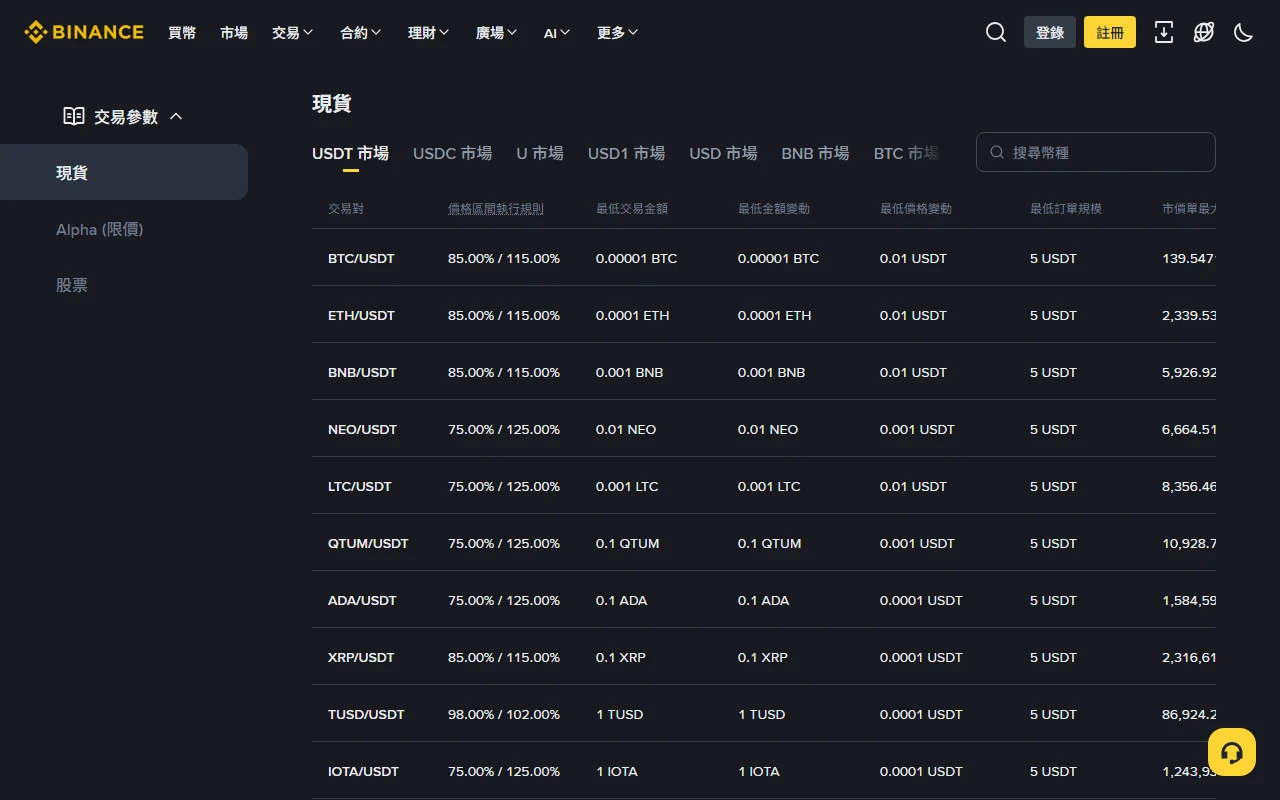Click the LTC/USDT trading pair
Screen dimensions: 1280x800
tap(360, 486)
